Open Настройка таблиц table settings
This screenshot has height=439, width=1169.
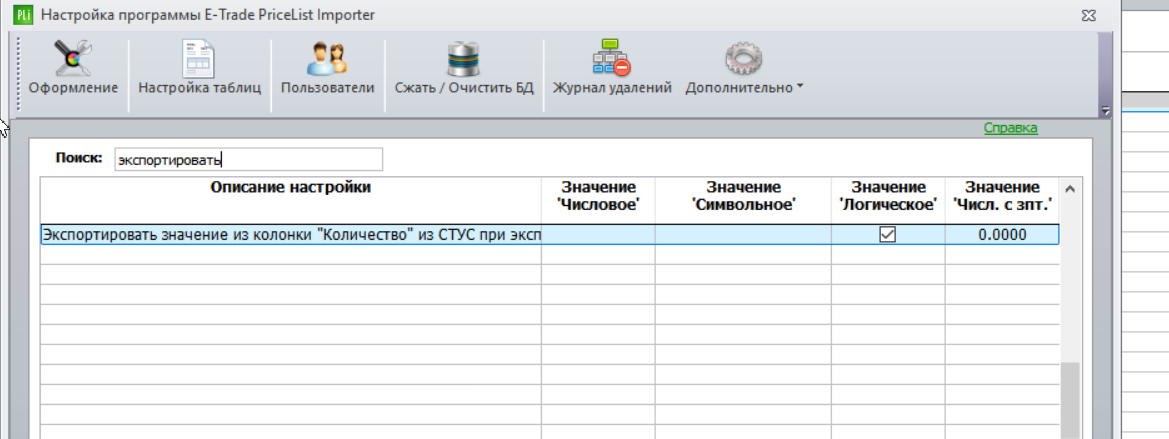(200, 70)
